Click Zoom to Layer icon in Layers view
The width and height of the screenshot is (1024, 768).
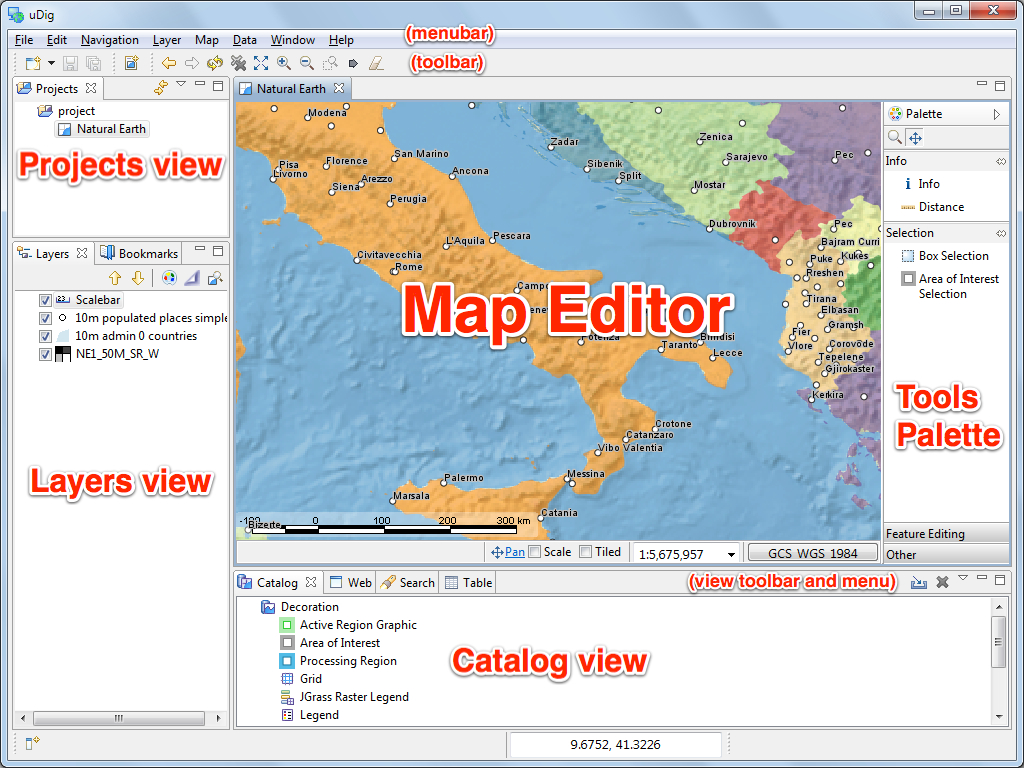(215, 278)
